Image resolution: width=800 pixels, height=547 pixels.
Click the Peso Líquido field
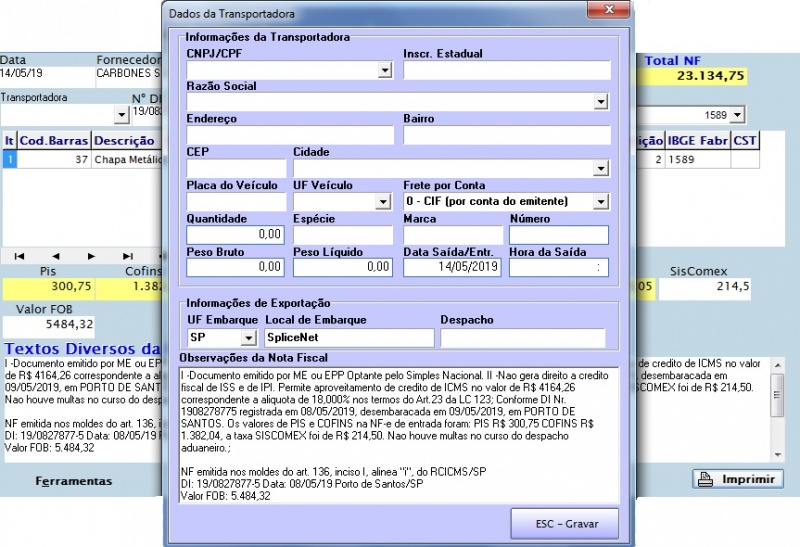pos(343,267)
